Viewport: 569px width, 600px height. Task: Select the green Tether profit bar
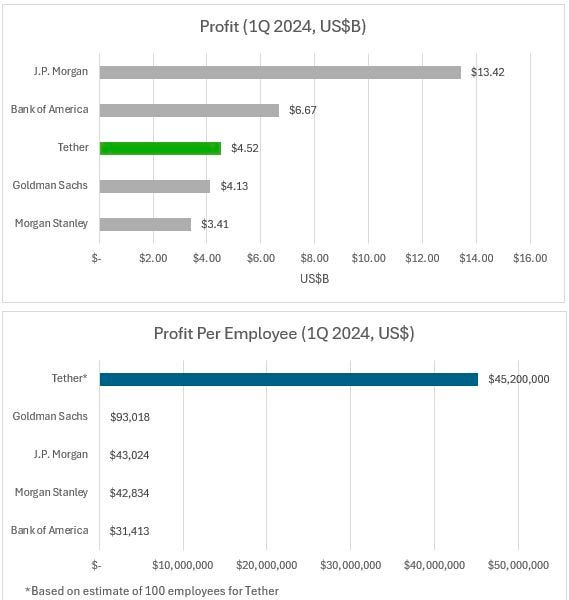click(160, 148)
